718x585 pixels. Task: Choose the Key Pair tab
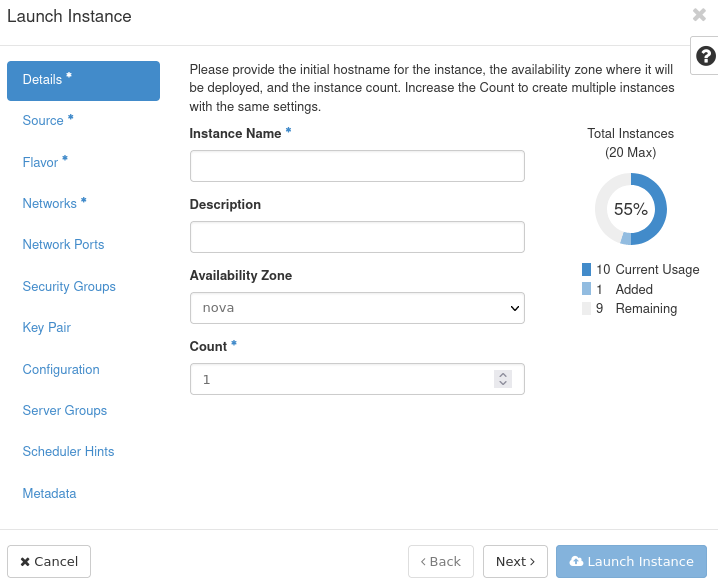(46, 328)
